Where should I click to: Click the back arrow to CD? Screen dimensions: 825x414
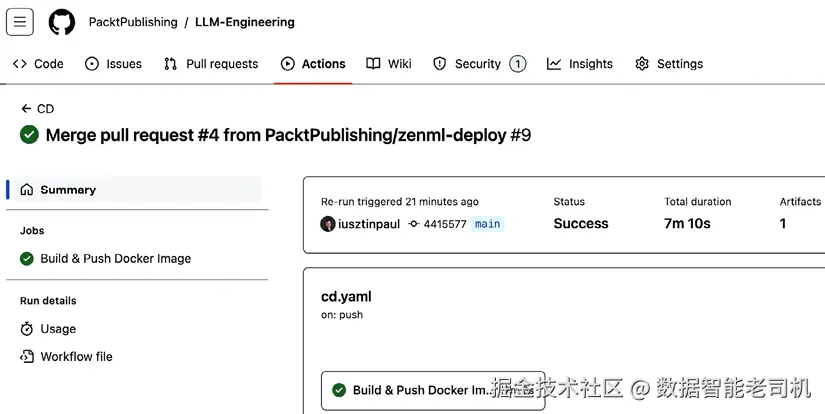(27, 109)
